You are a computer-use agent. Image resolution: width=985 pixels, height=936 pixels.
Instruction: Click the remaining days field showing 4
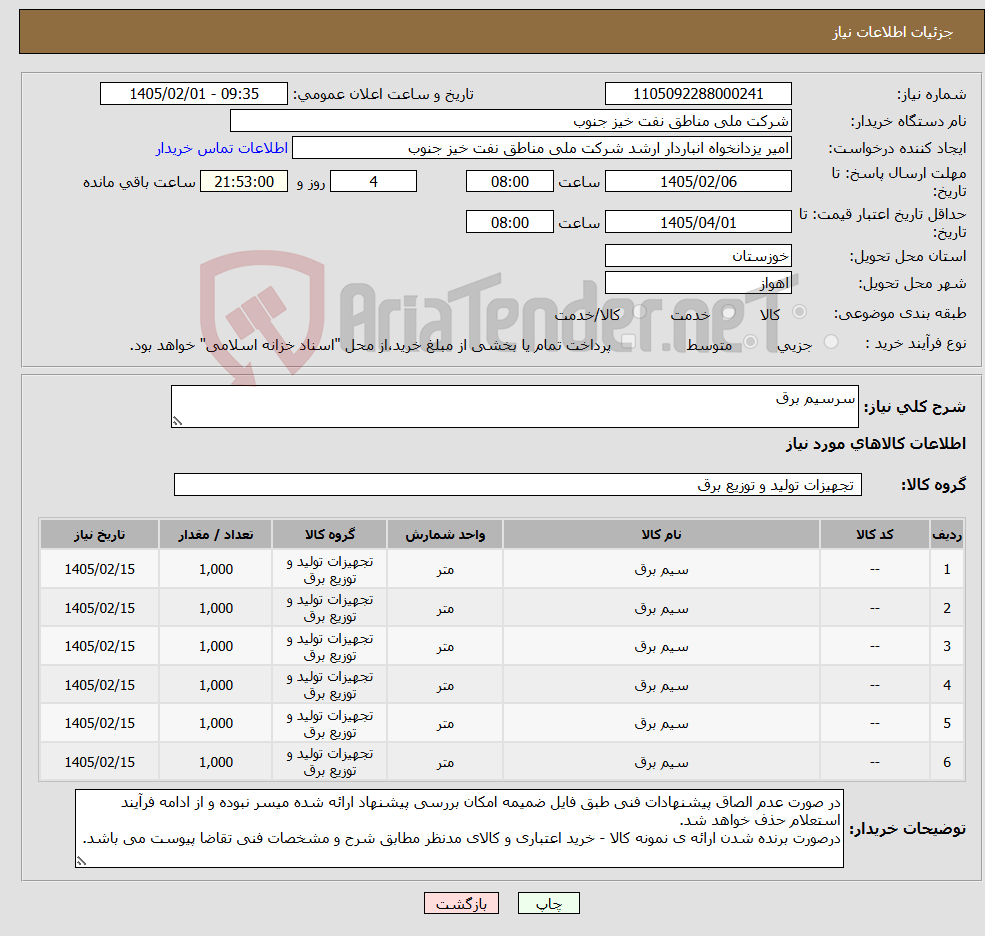[x=373, y=182]
